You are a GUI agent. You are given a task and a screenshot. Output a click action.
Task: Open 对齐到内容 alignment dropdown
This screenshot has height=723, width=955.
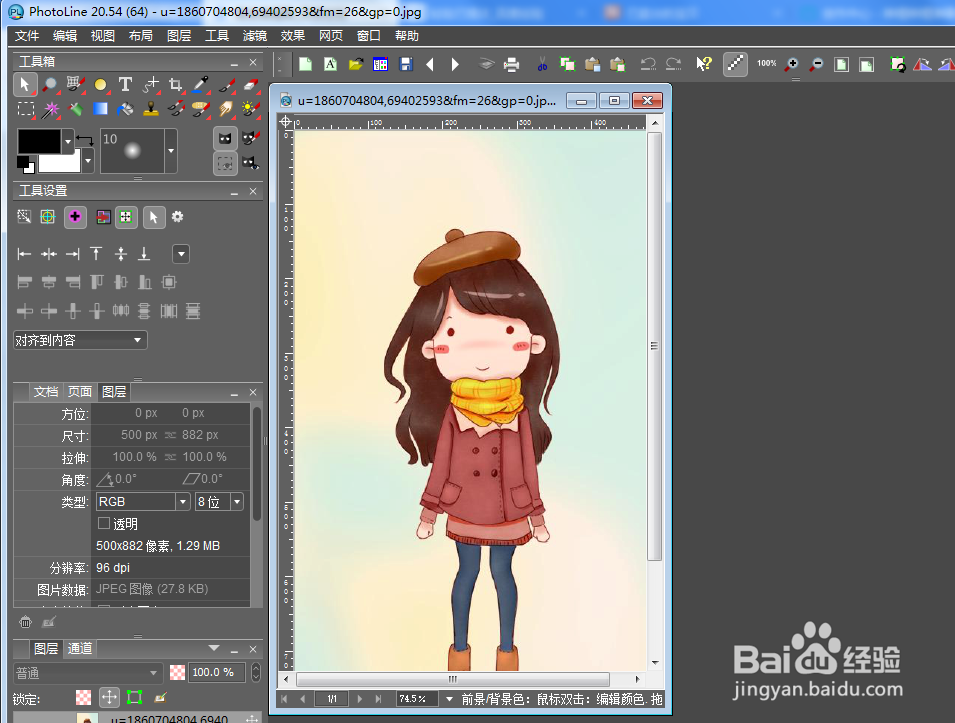80,340
